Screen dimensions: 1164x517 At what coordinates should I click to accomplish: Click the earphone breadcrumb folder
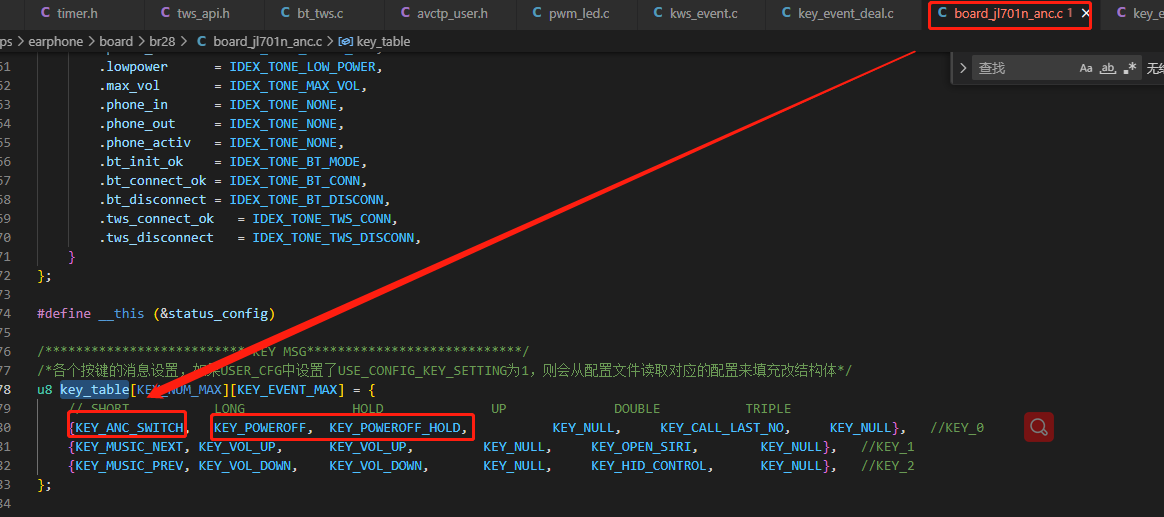pos(56,42)
